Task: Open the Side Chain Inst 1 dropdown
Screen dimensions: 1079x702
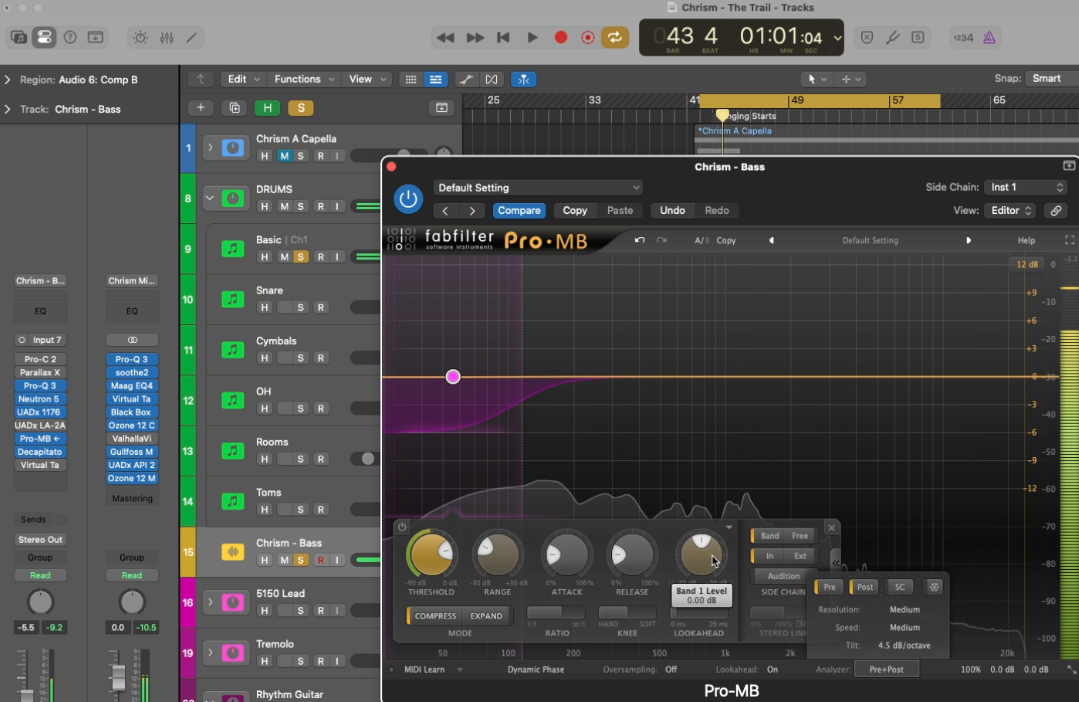Action: [1026, 187]
